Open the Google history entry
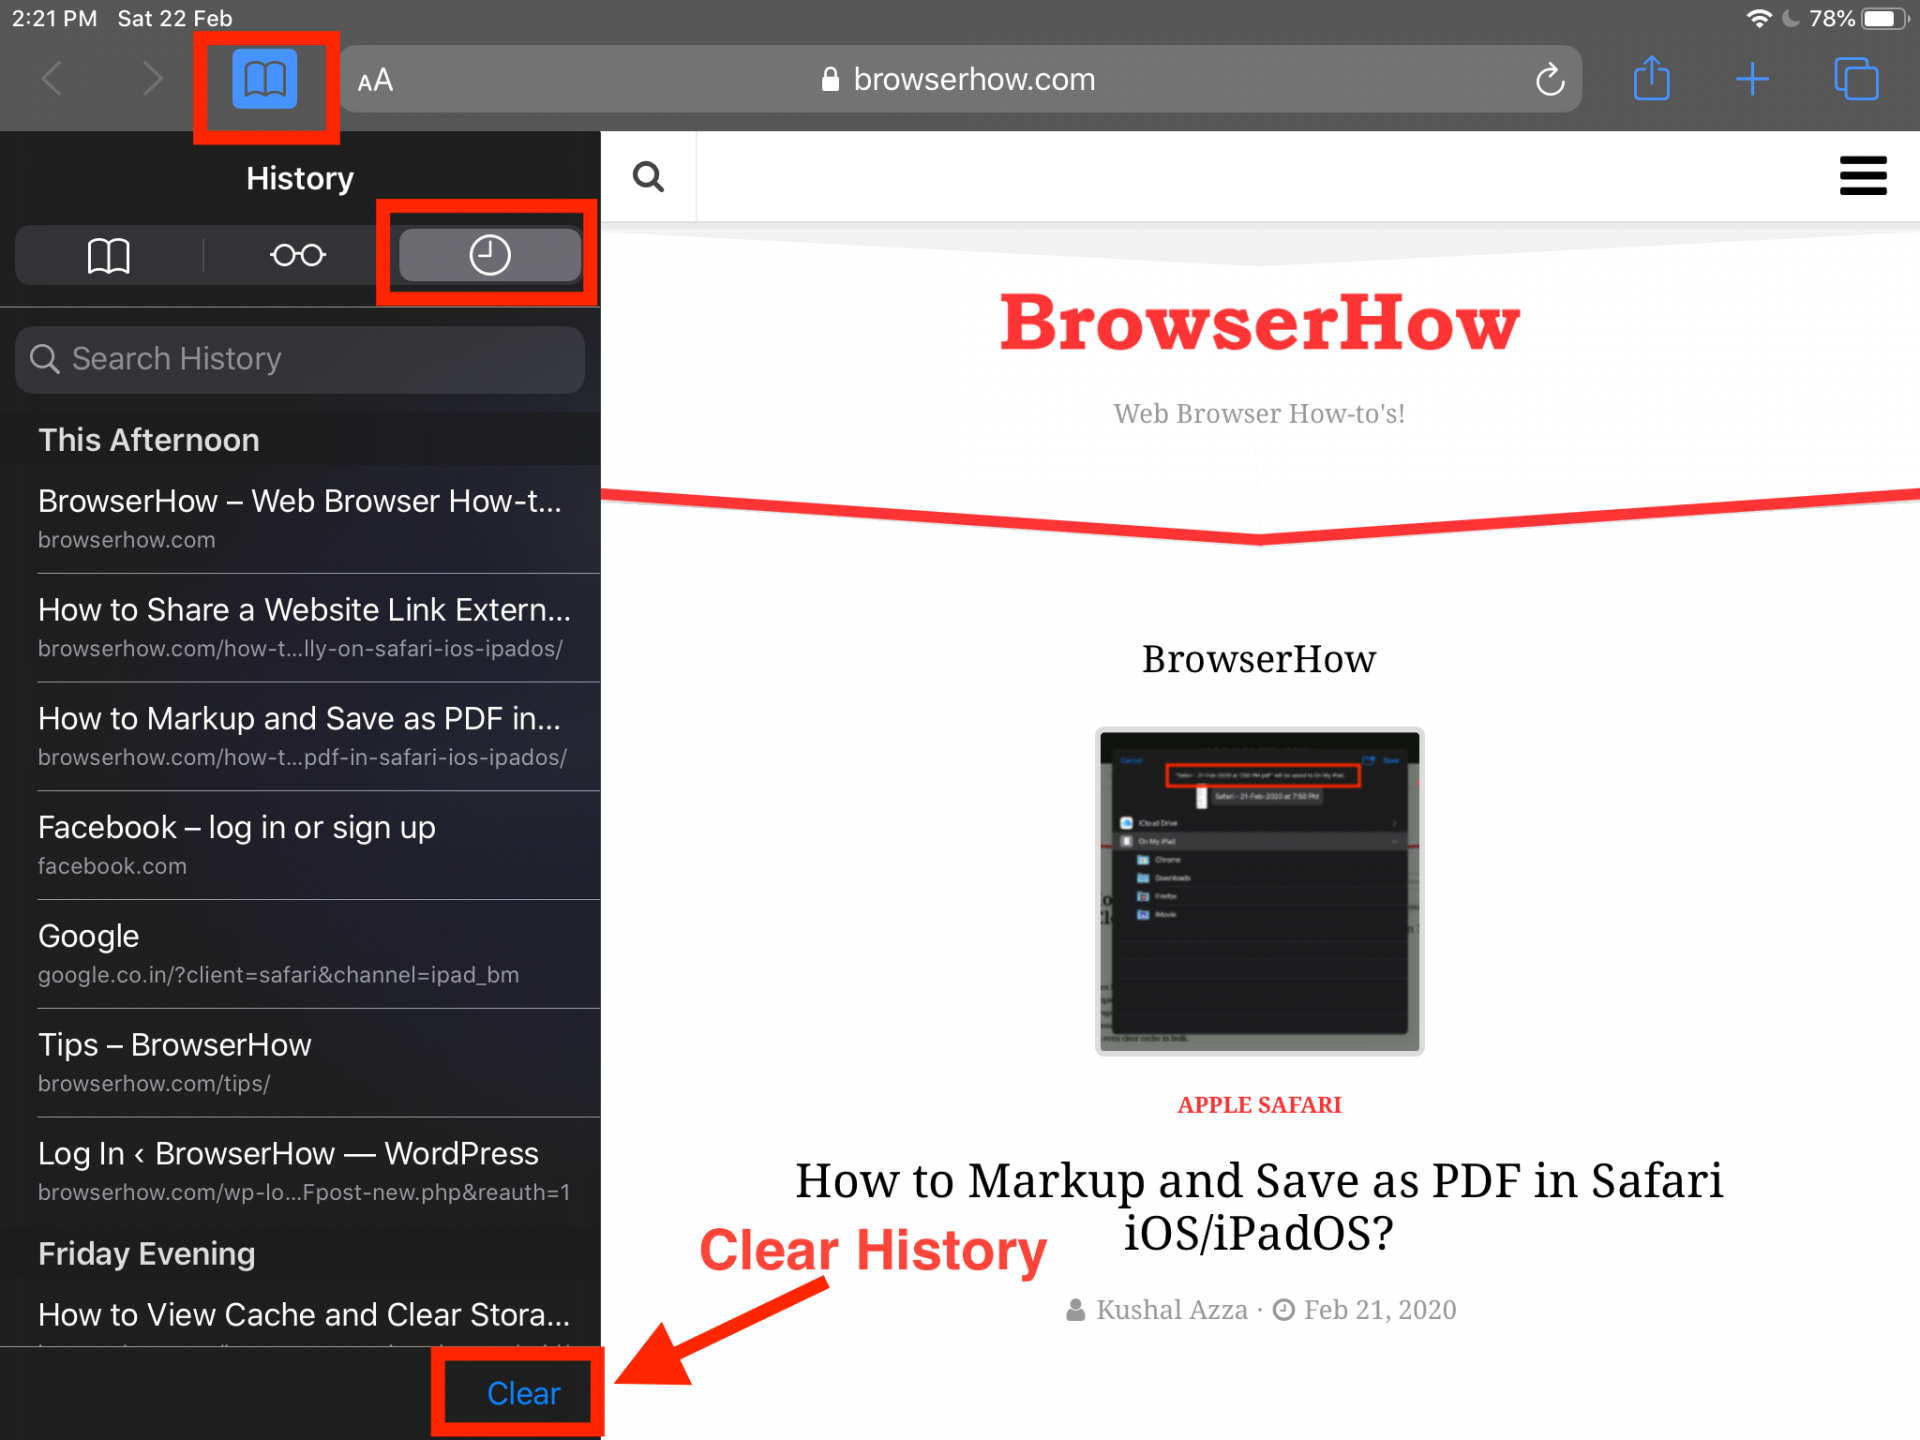Viewport: 1920px width, 1440px height. point(300,955)
